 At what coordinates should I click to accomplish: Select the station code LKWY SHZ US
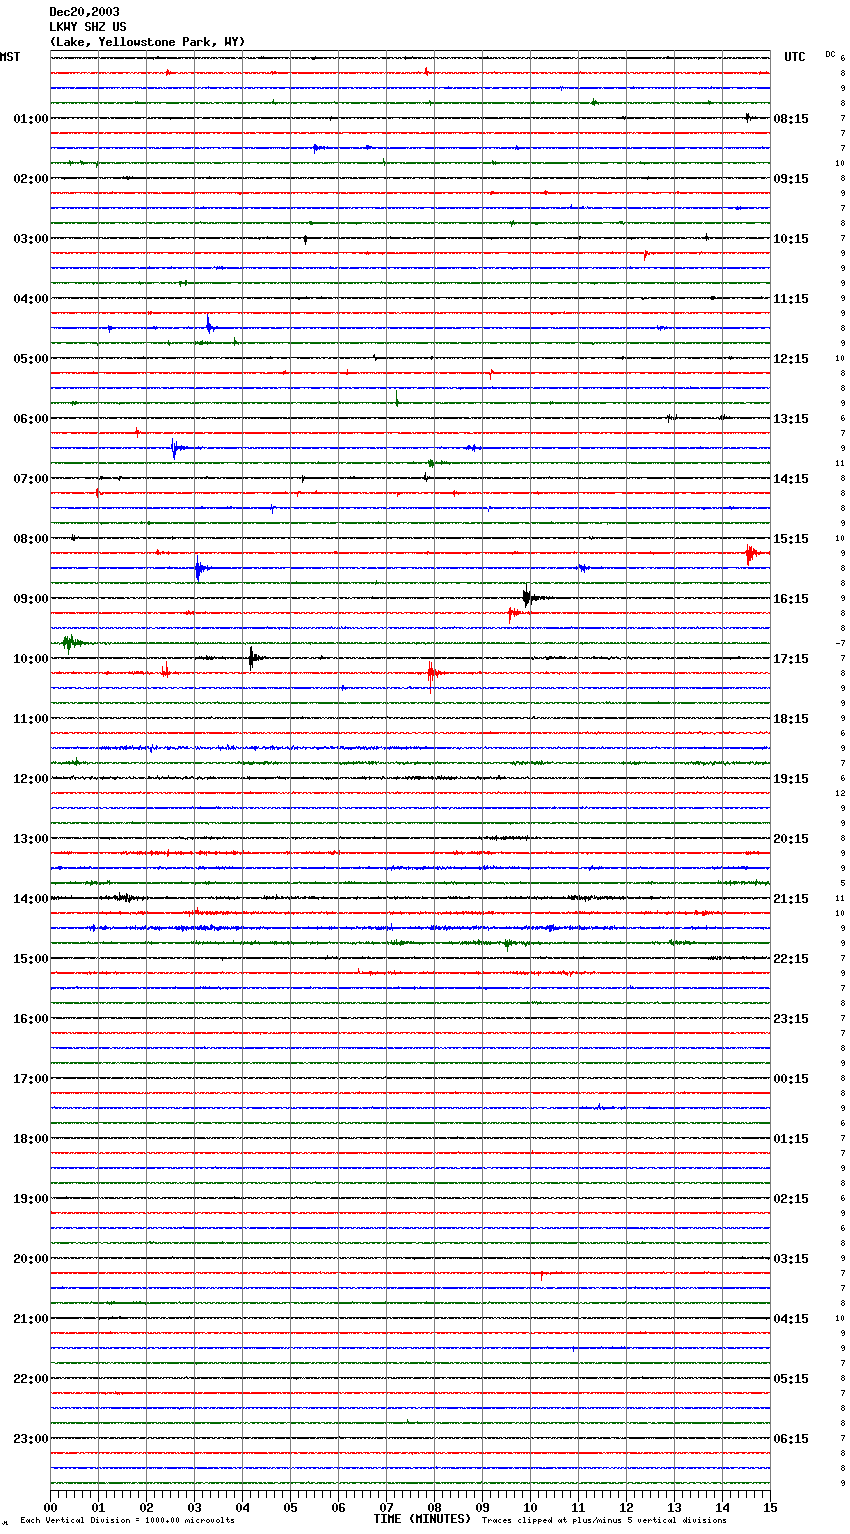point(88,27)
